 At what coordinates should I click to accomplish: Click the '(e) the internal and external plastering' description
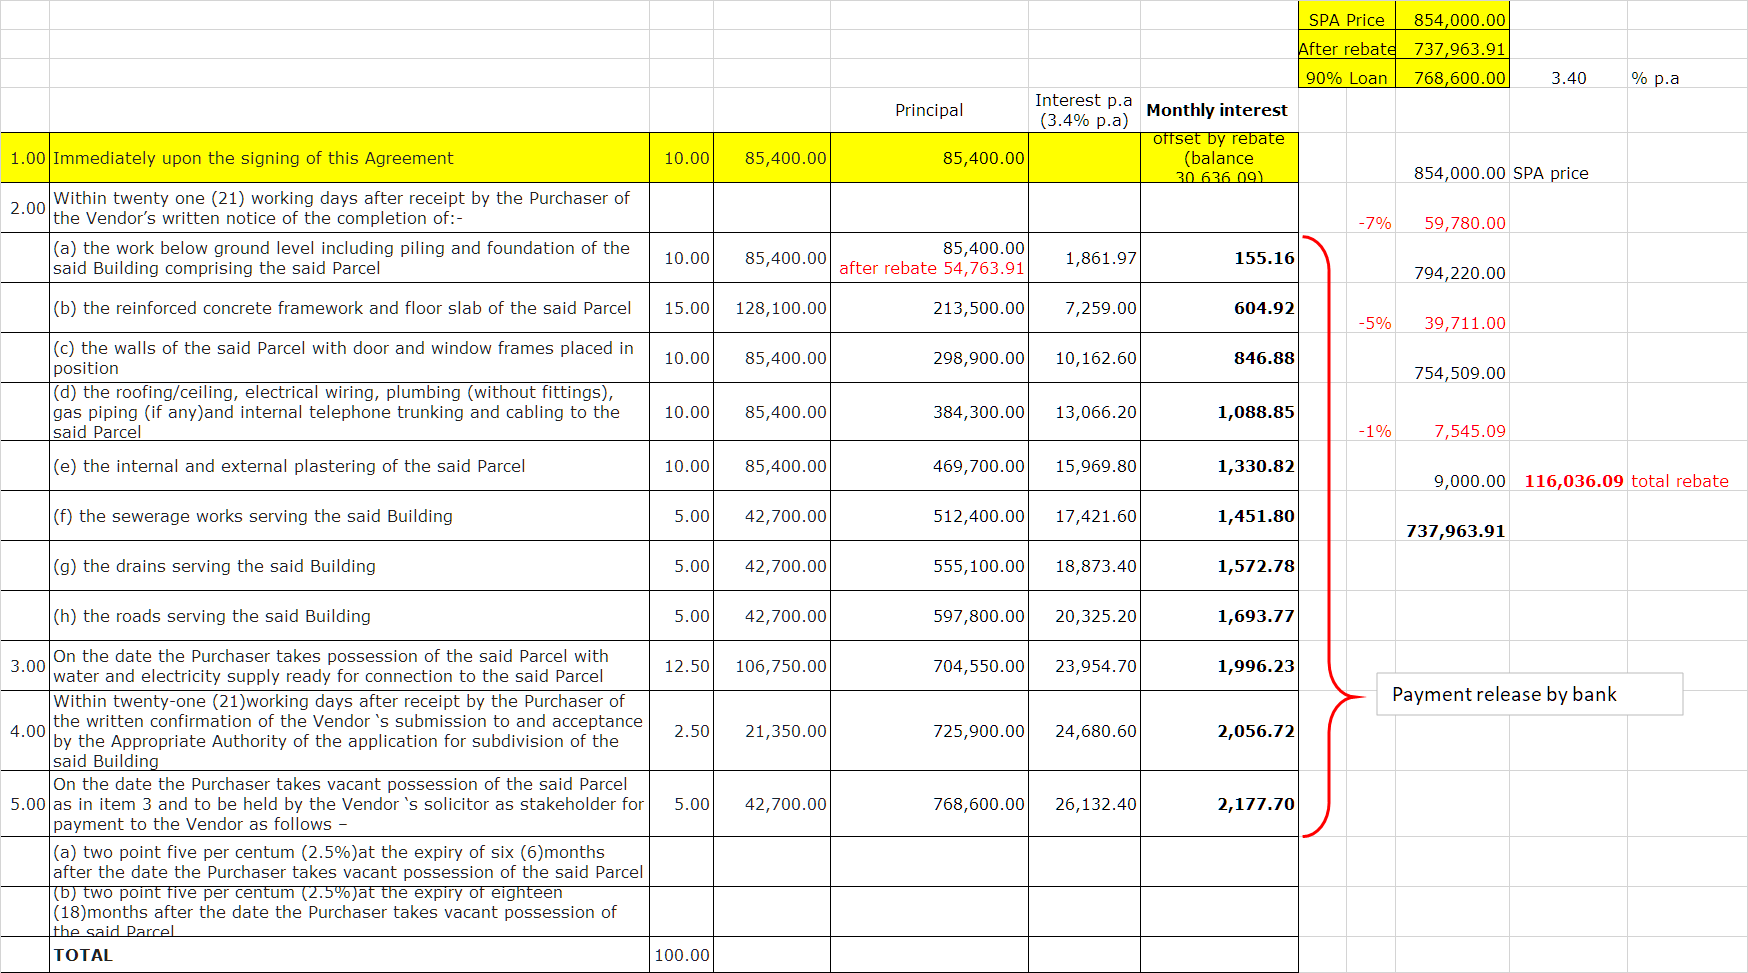349,466
